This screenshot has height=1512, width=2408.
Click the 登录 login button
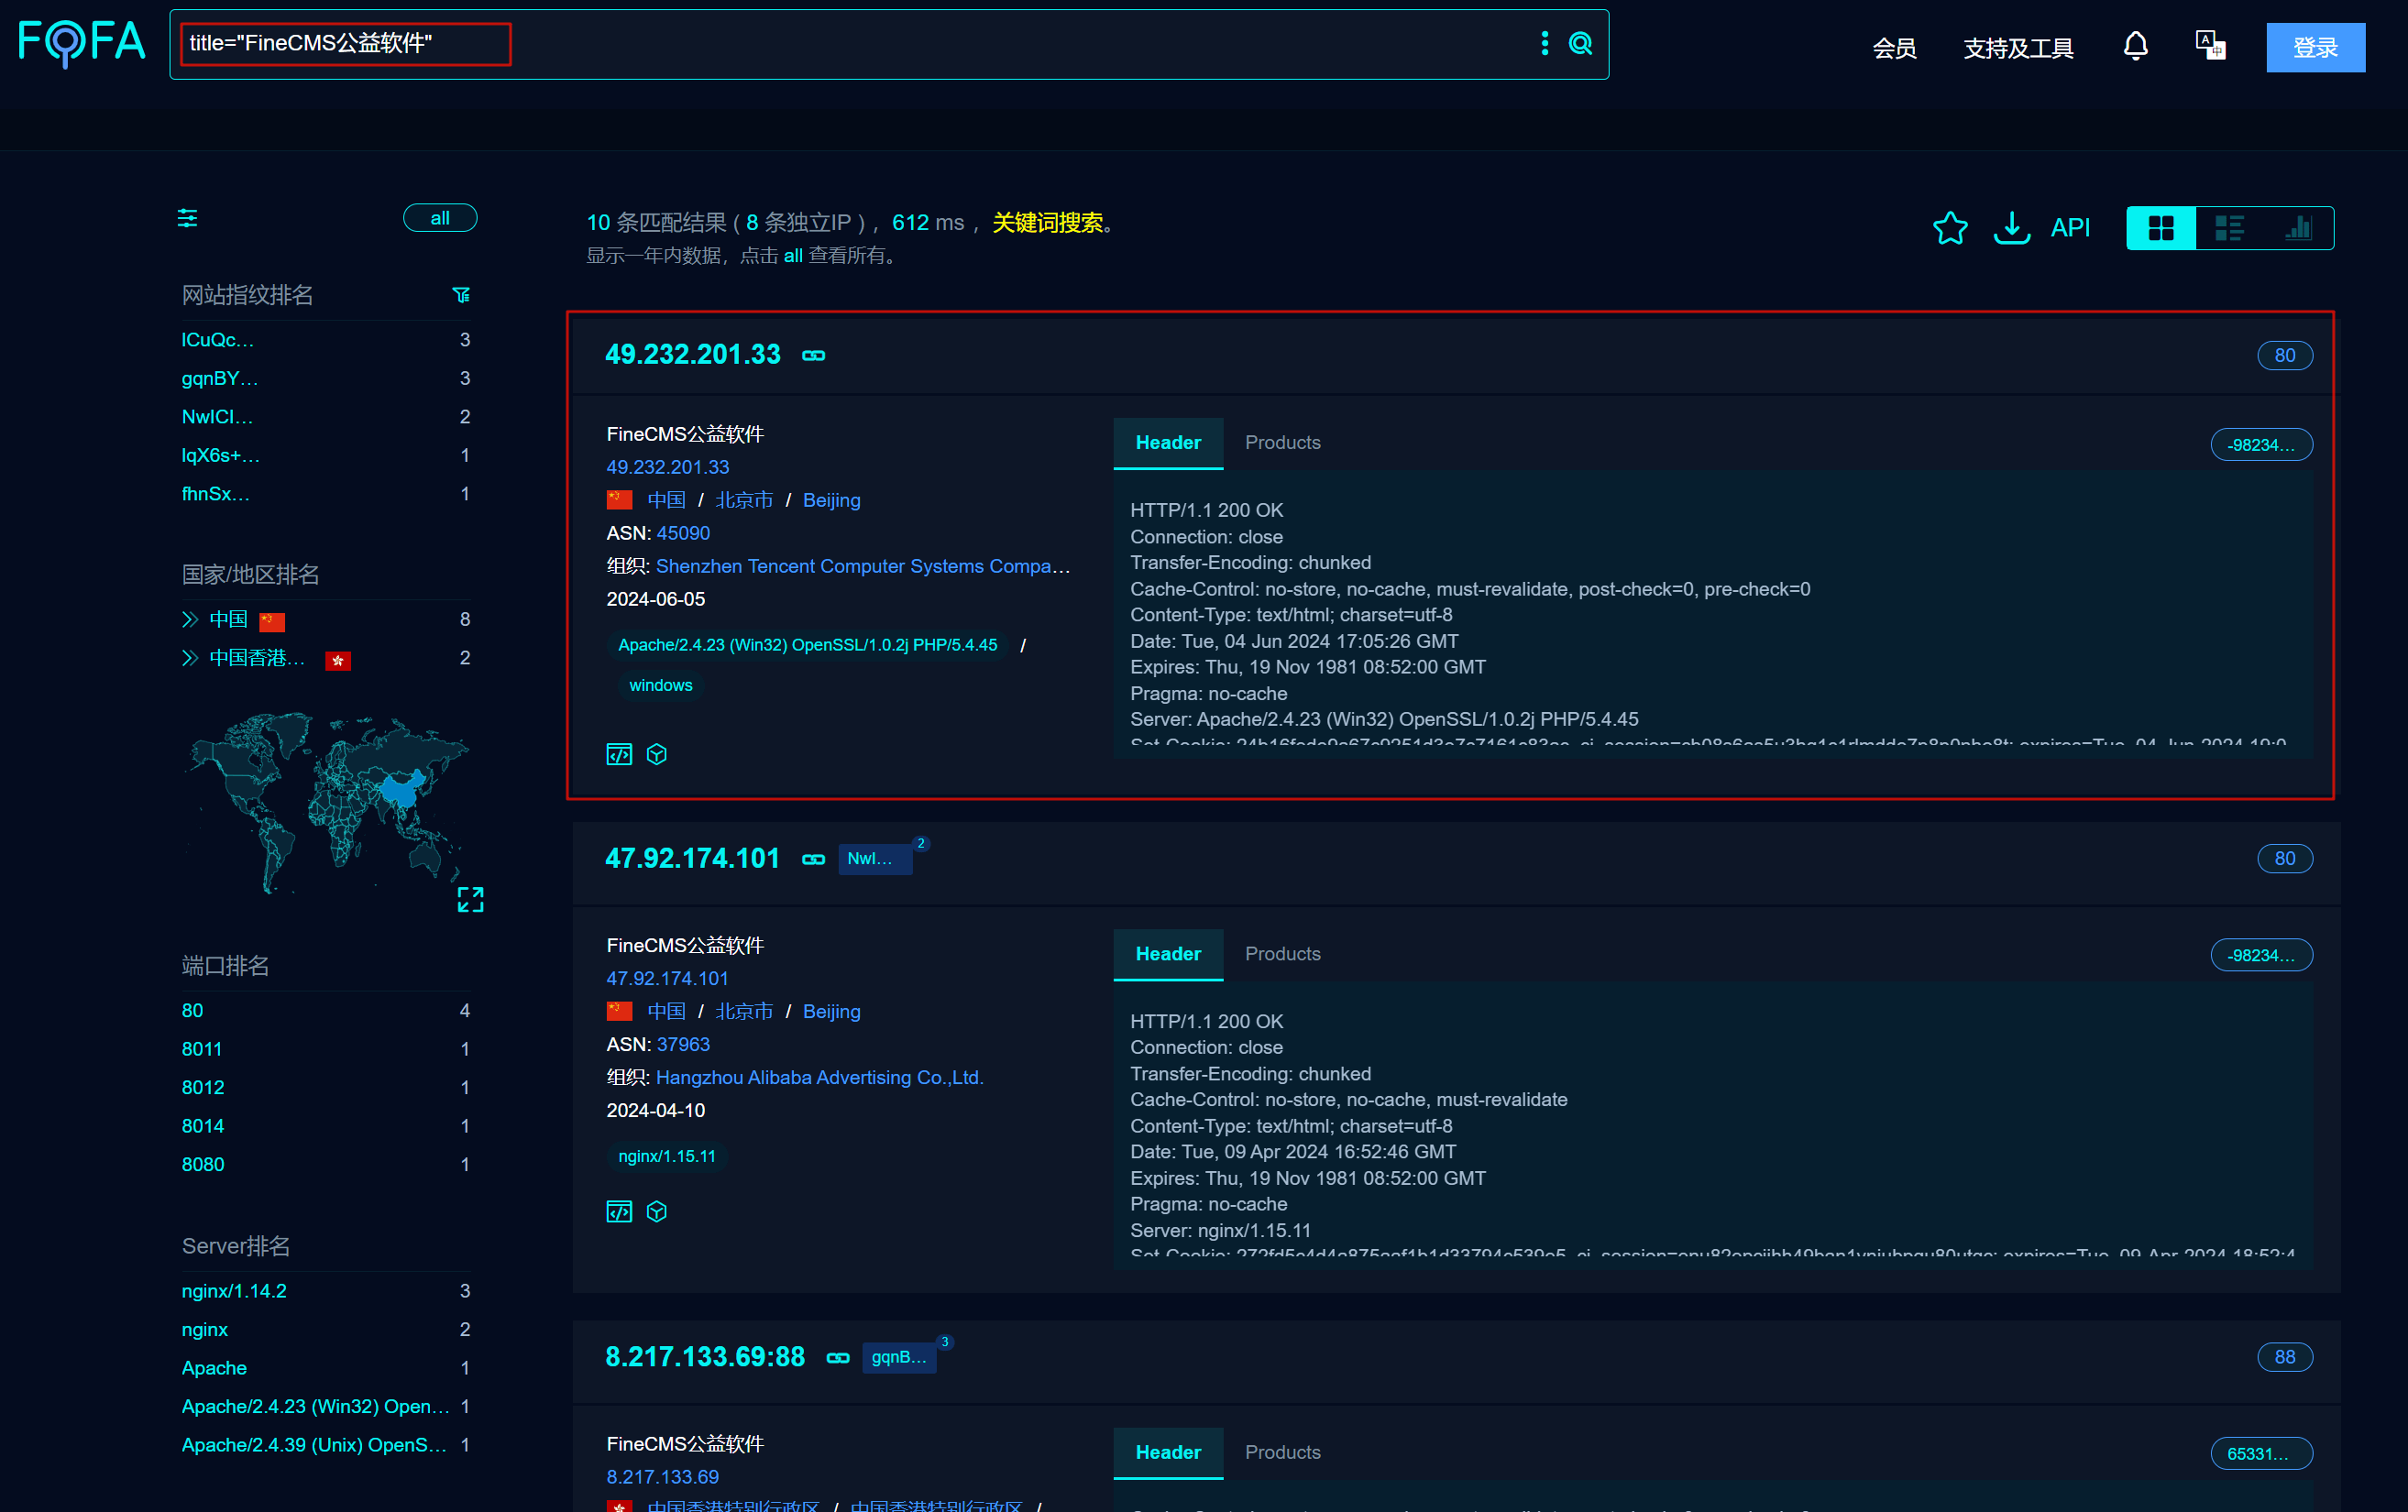[x=2315, y=47]
